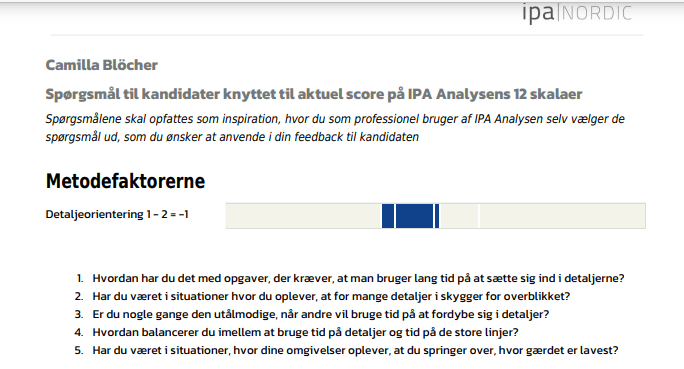
Task: Click the white divider line in score bar
Action: point(479,215)
